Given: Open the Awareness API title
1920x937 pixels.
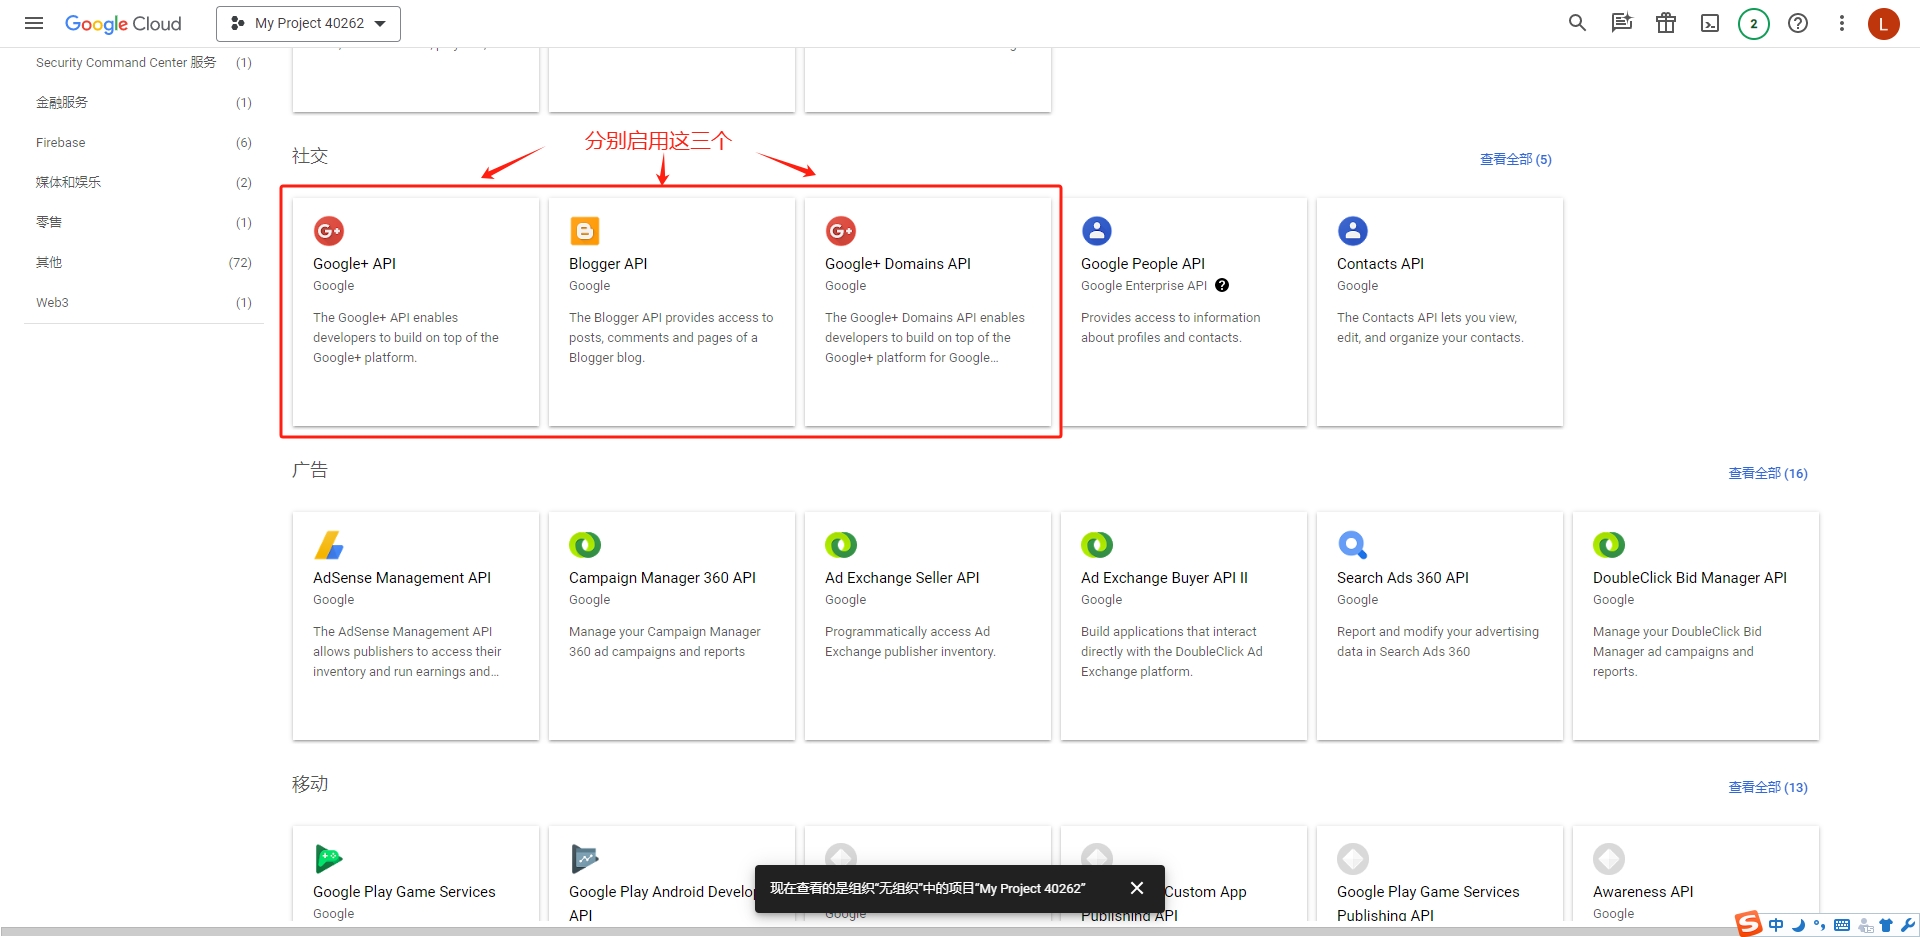Looking at the screenshot, I should [1643, 892].
